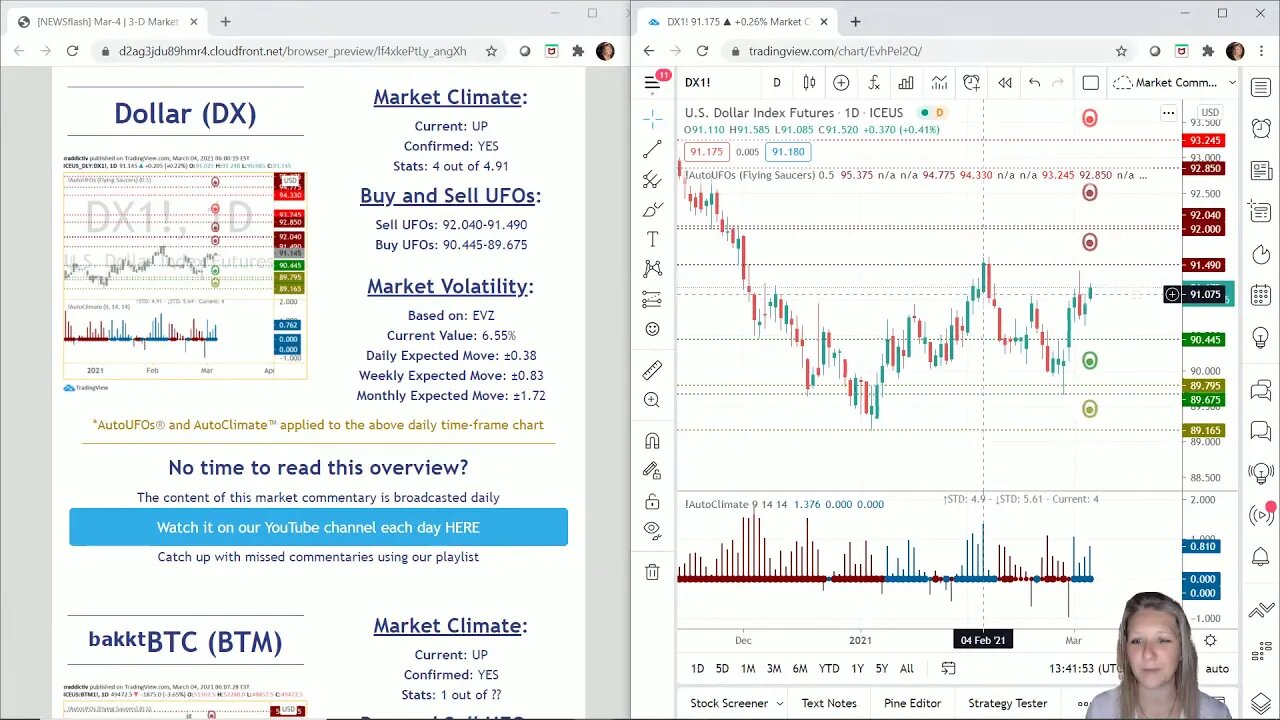Screen dimensions: 1280x720
Task: Click the compare or add symbol plus icon
Action: coord(841,83)
